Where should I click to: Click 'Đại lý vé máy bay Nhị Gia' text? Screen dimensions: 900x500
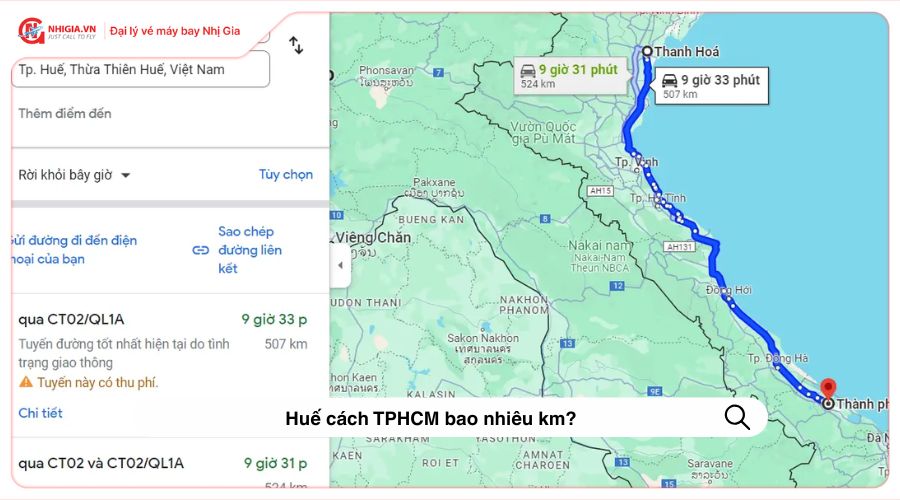pos(175,31)
